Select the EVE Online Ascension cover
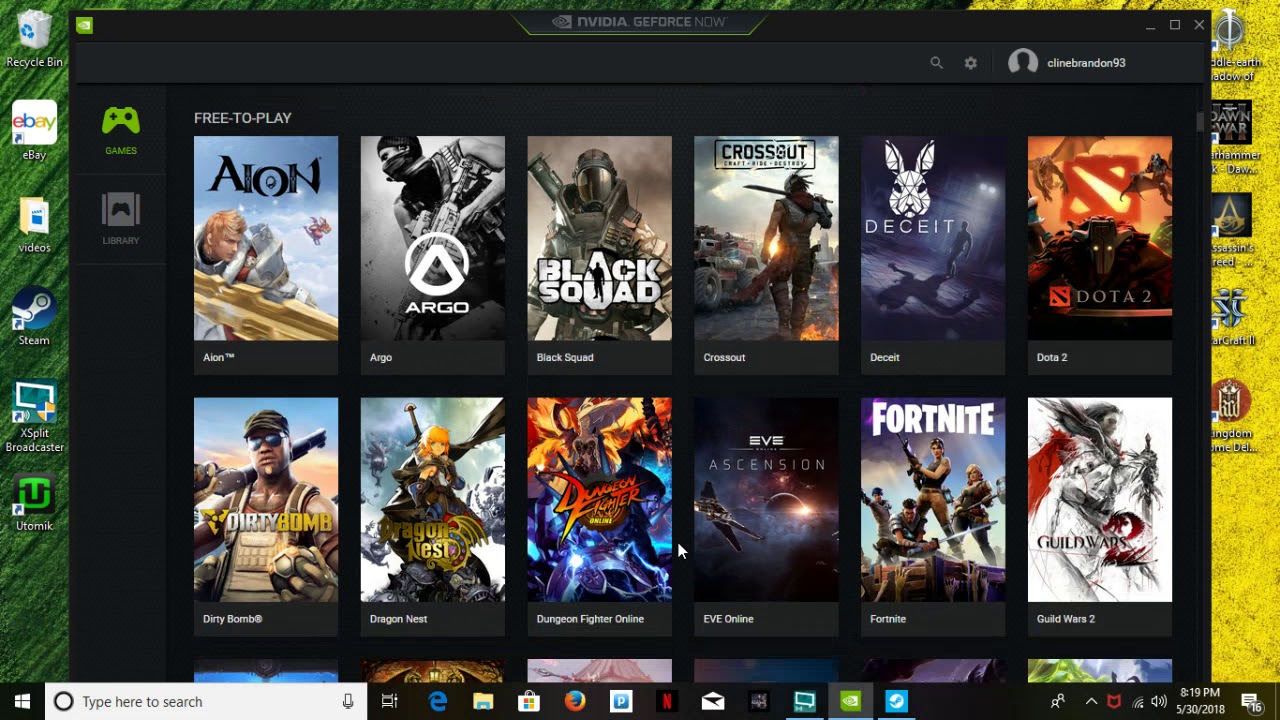The height and width of the screenshot is (720, 1280). tap(766, 500)
